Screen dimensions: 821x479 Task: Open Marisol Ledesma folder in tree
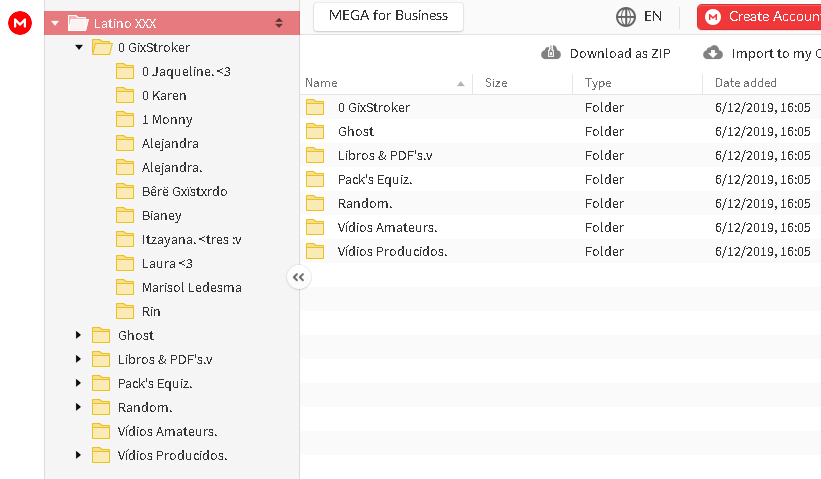pos(192,287)
